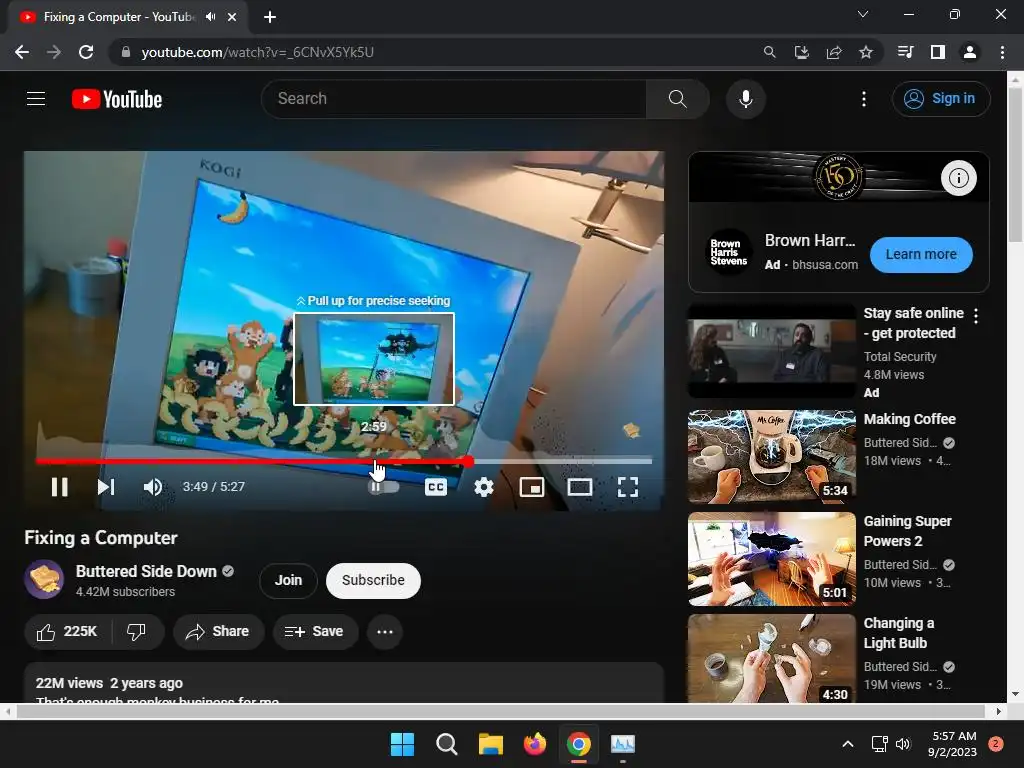The image size is (1024, 768).
Task: Open the ad info icon
Action: 958,178
